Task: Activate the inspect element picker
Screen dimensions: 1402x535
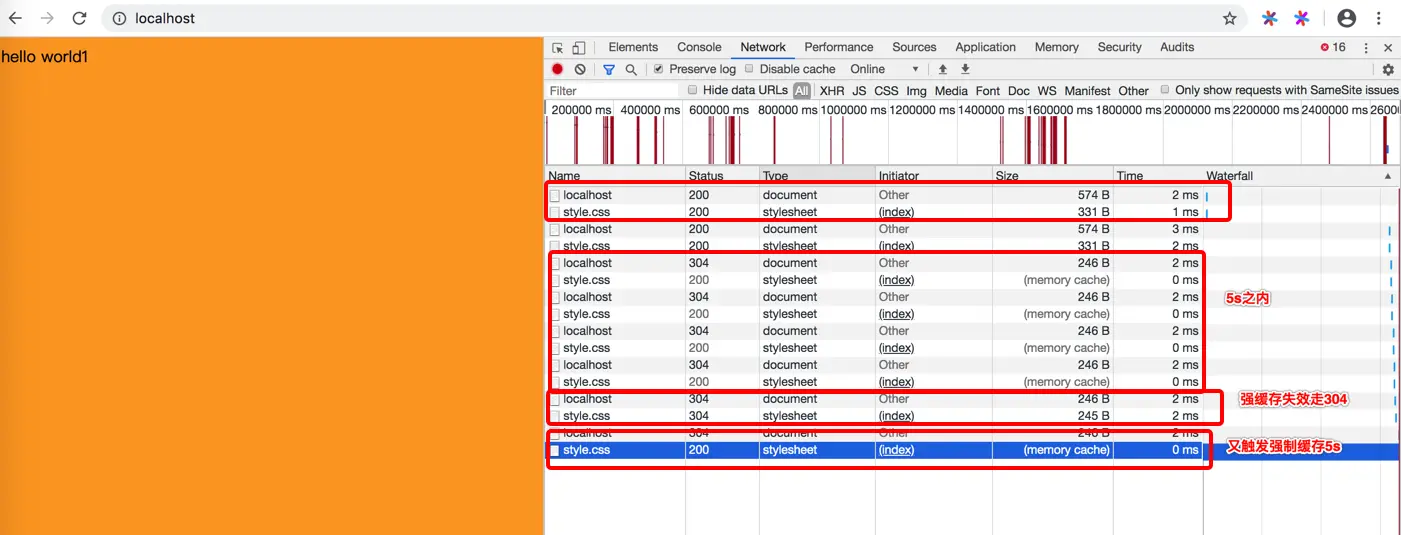Action: 558,47
